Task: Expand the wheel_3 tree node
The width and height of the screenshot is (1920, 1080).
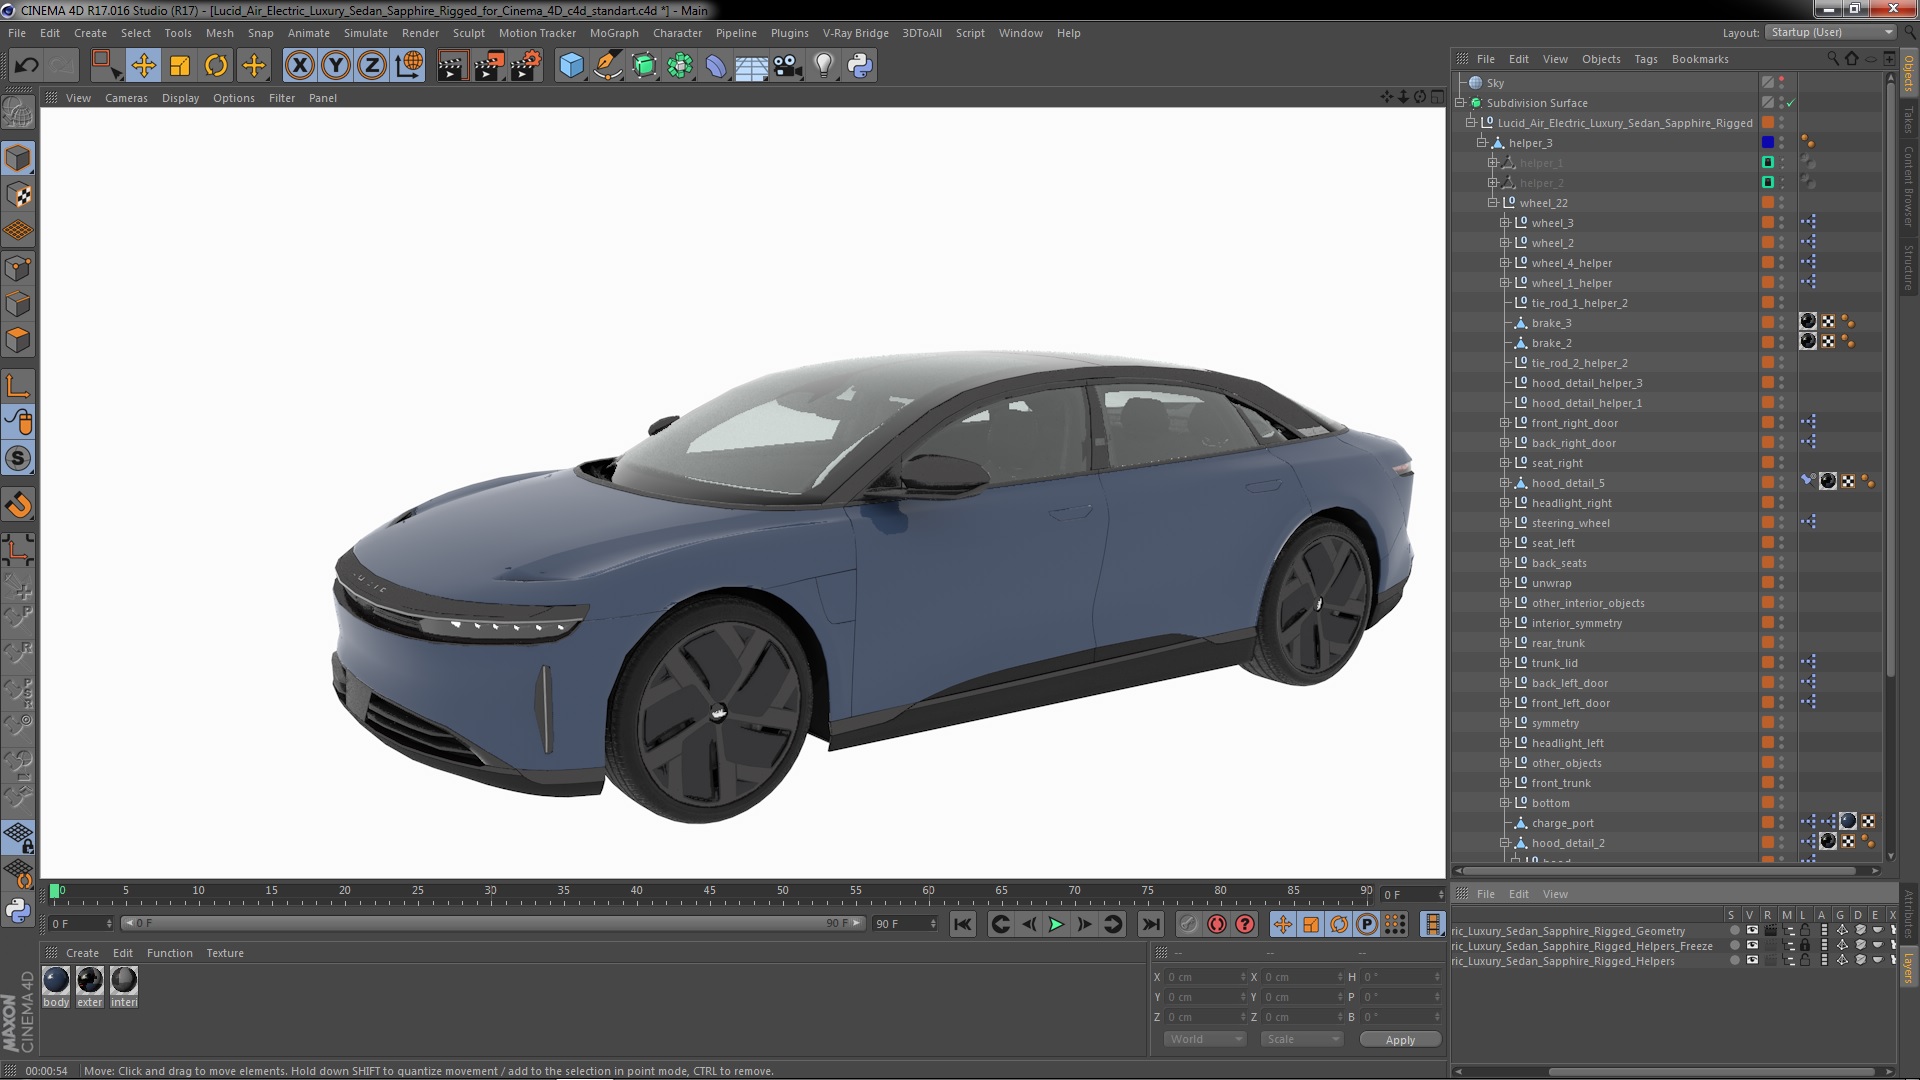Action: pos(1504,223)
